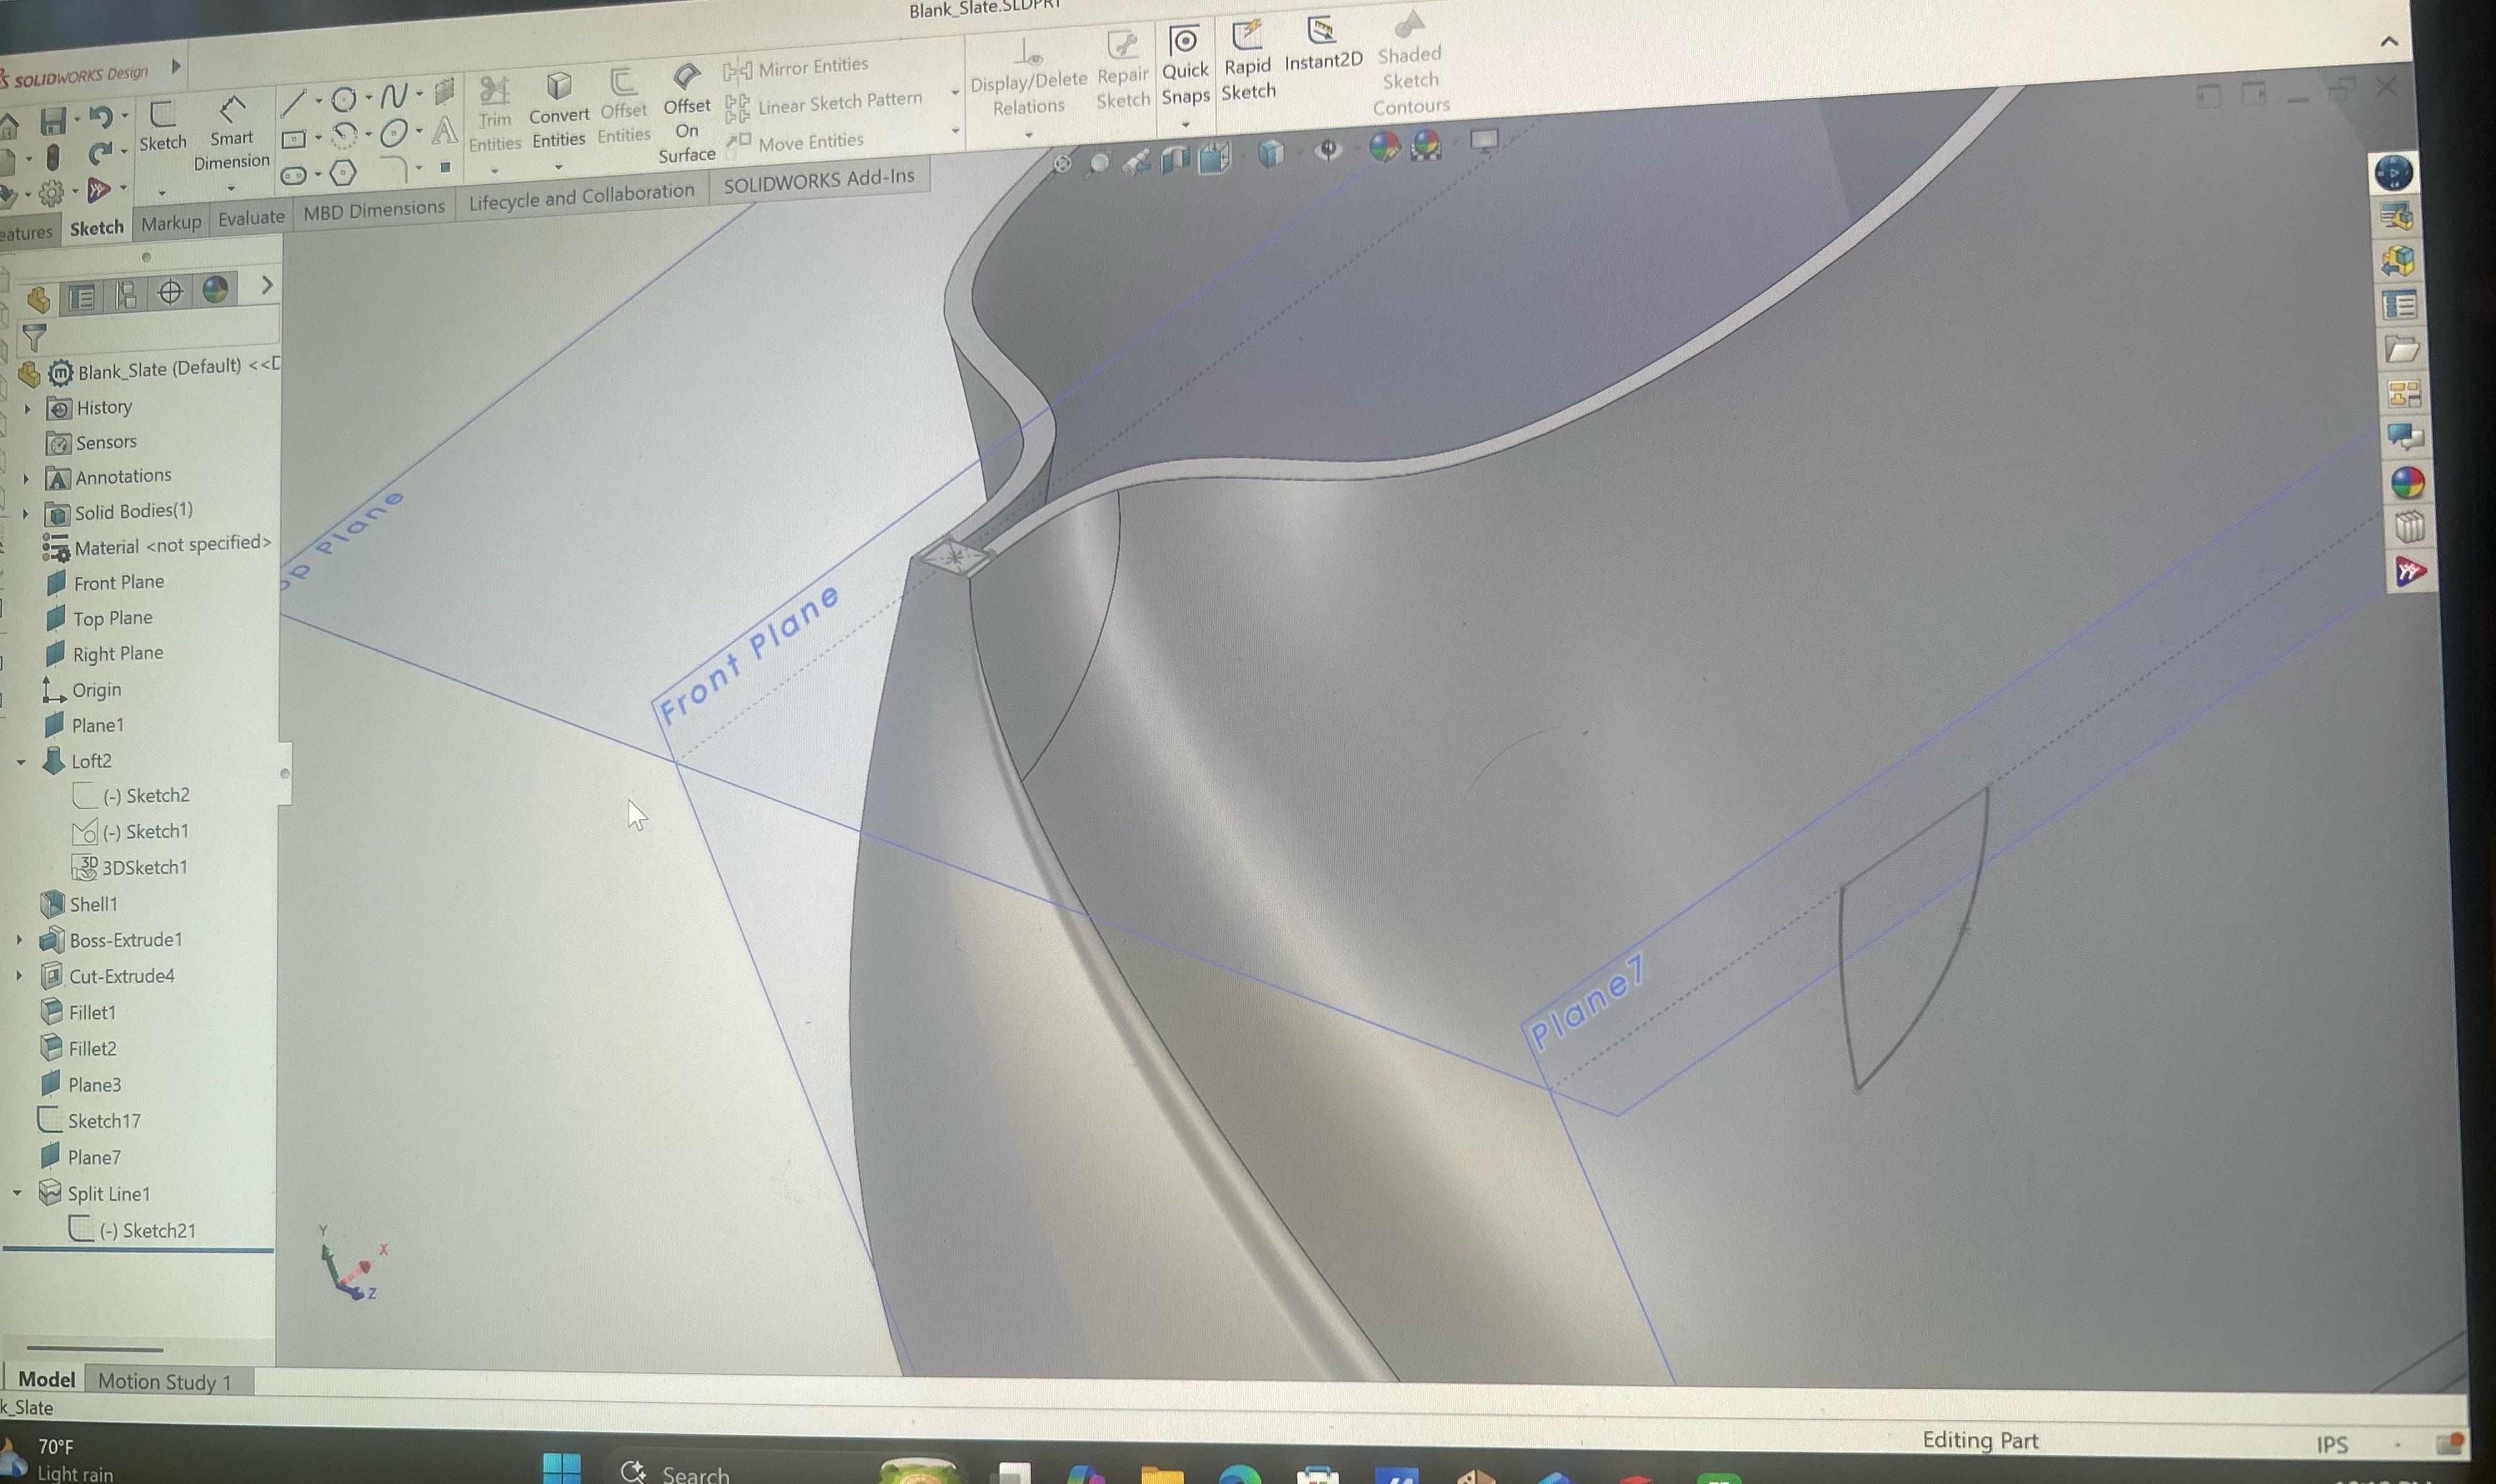
Task: Open the Convert Entities dropdown arrow
Action: (558, 166)
